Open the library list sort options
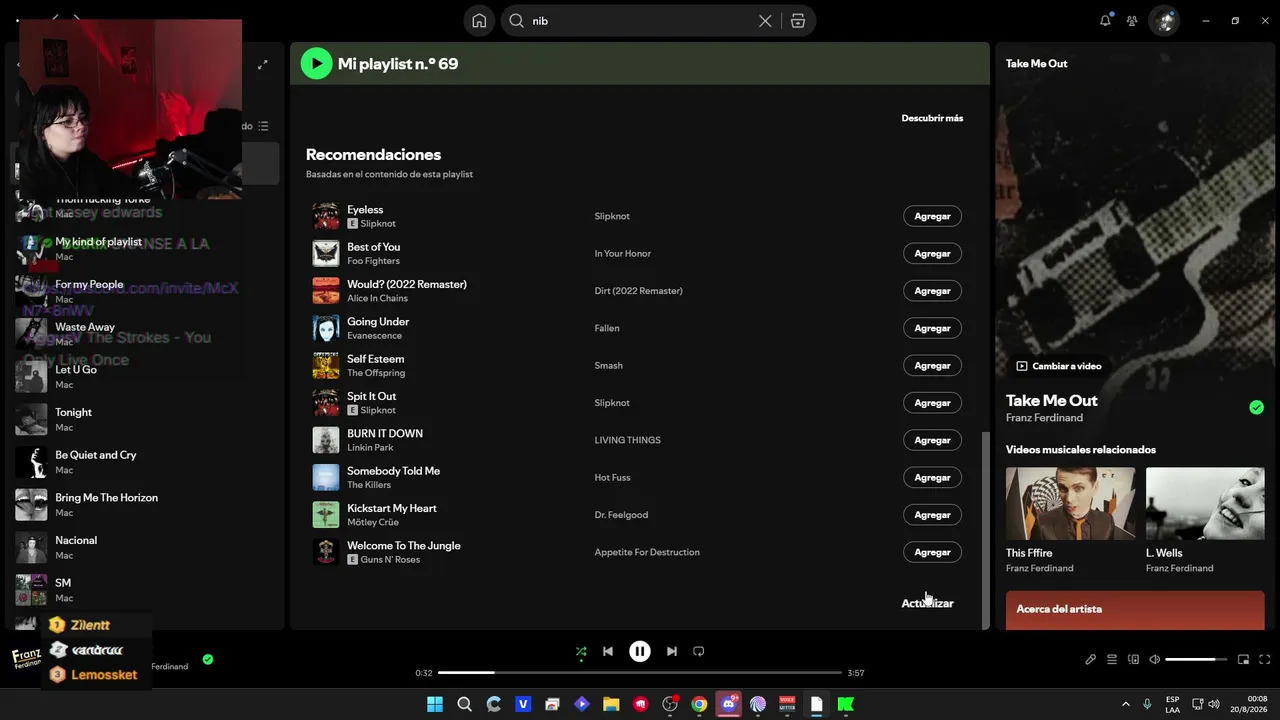The image size is (1280, 720). click(263, 126)
